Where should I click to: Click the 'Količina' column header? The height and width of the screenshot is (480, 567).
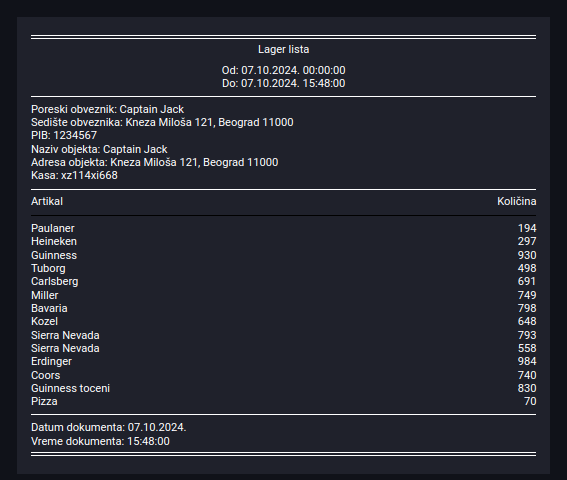[517, 201]
